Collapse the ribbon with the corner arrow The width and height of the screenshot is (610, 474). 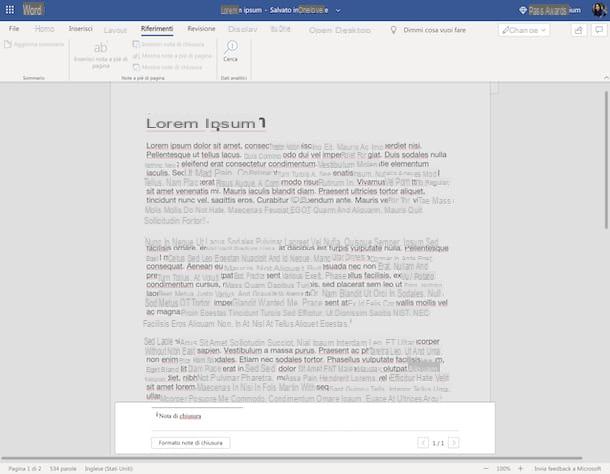606,78
